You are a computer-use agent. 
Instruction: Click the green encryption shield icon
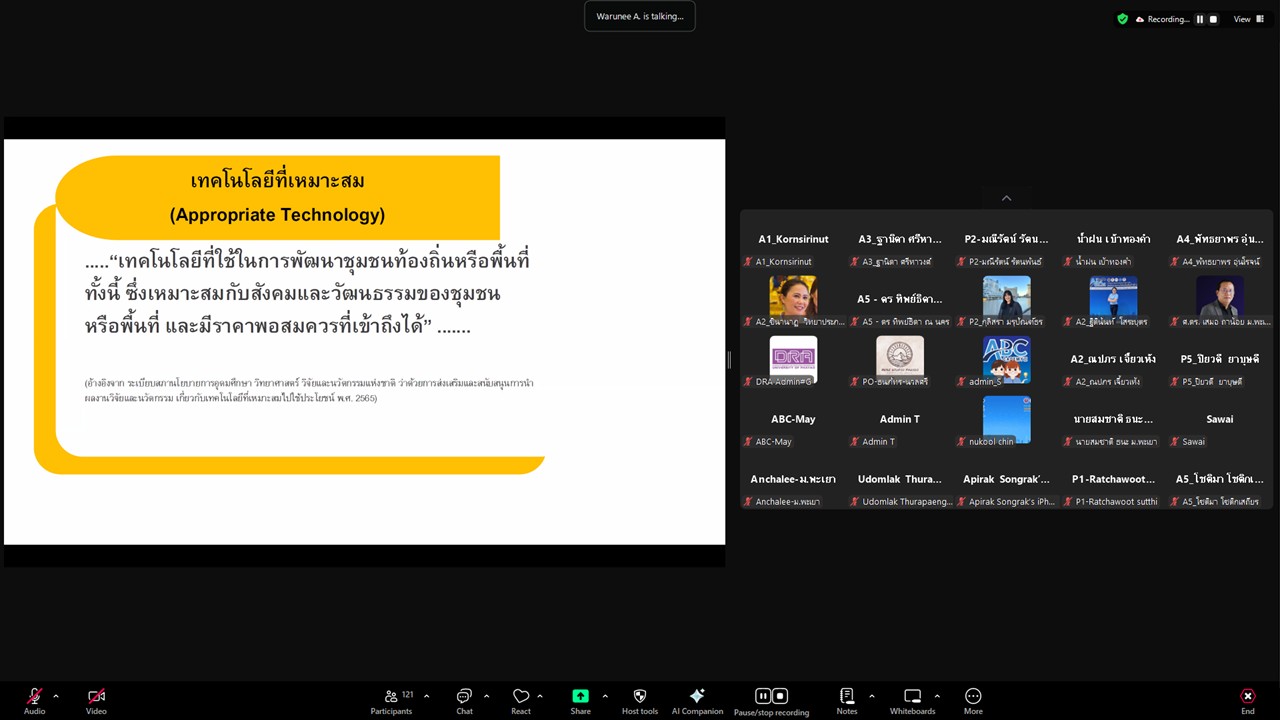[1123, 19]
